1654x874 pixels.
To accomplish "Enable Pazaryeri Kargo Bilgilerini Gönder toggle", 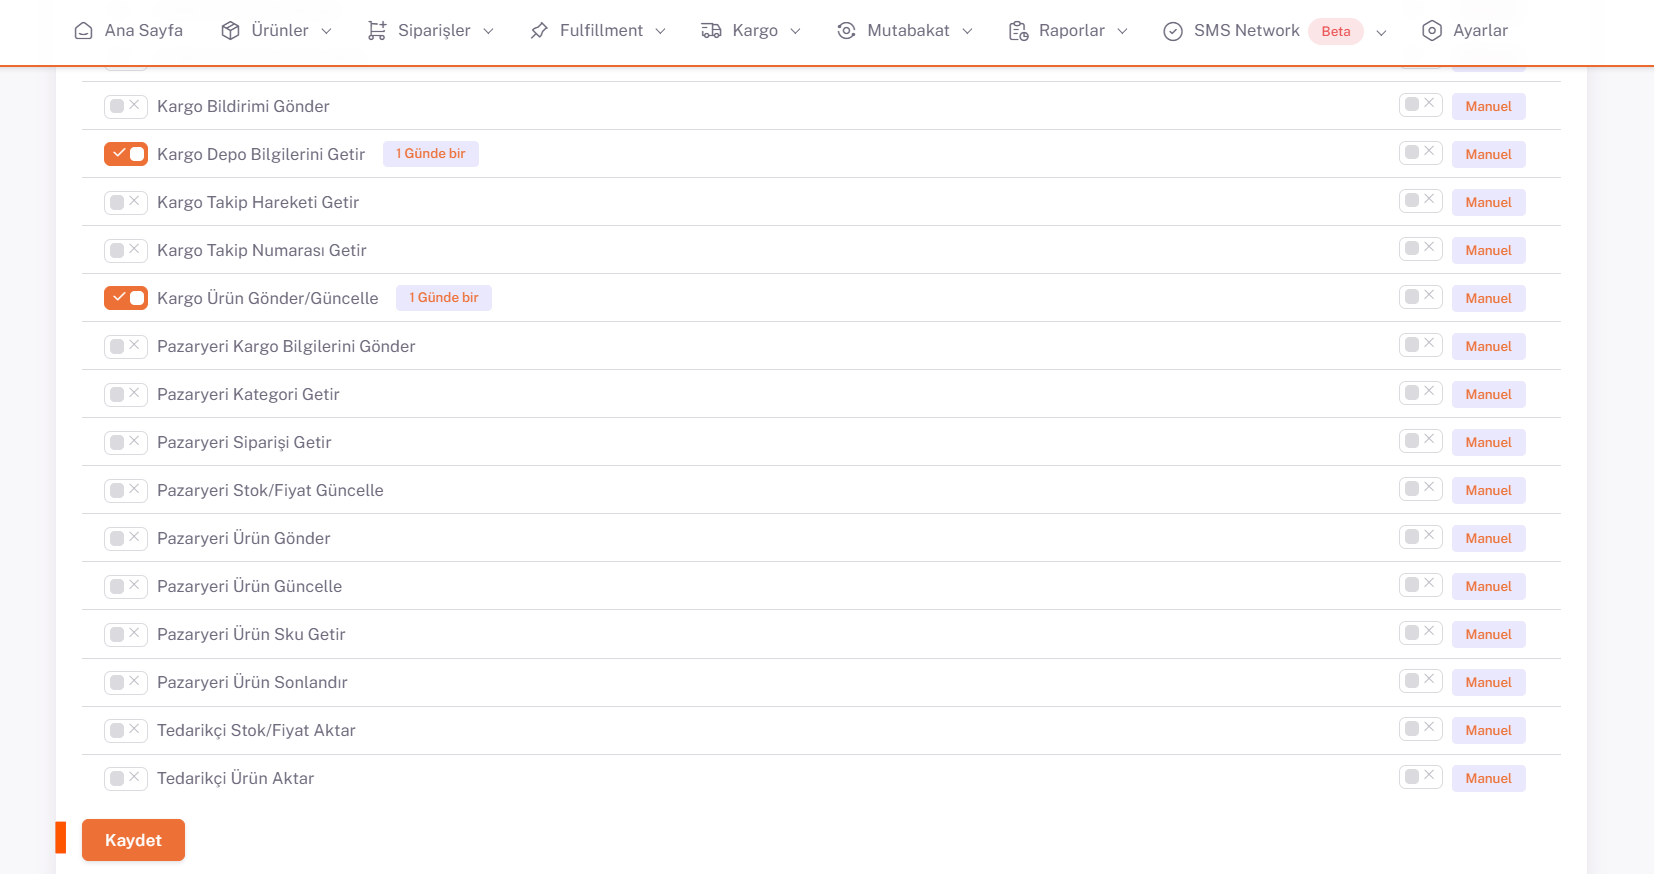I will (126, 346).
